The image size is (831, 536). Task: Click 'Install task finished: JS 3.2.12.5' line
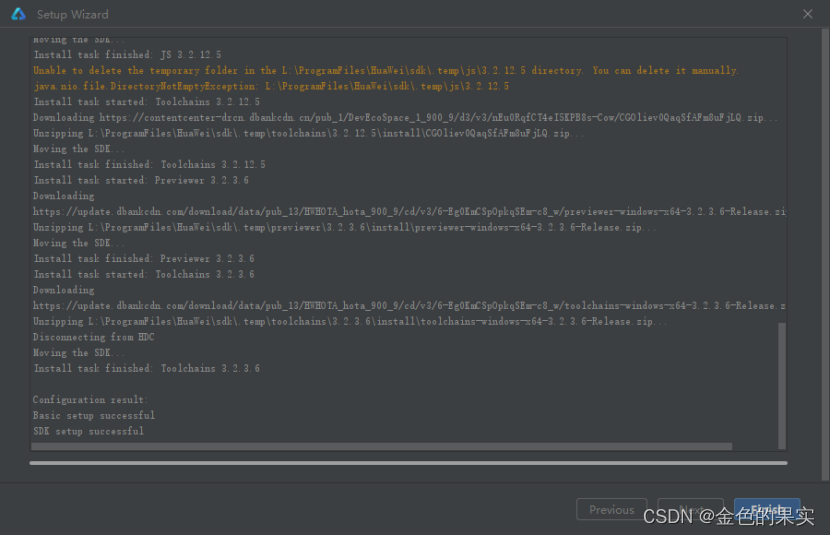(127, 55)
